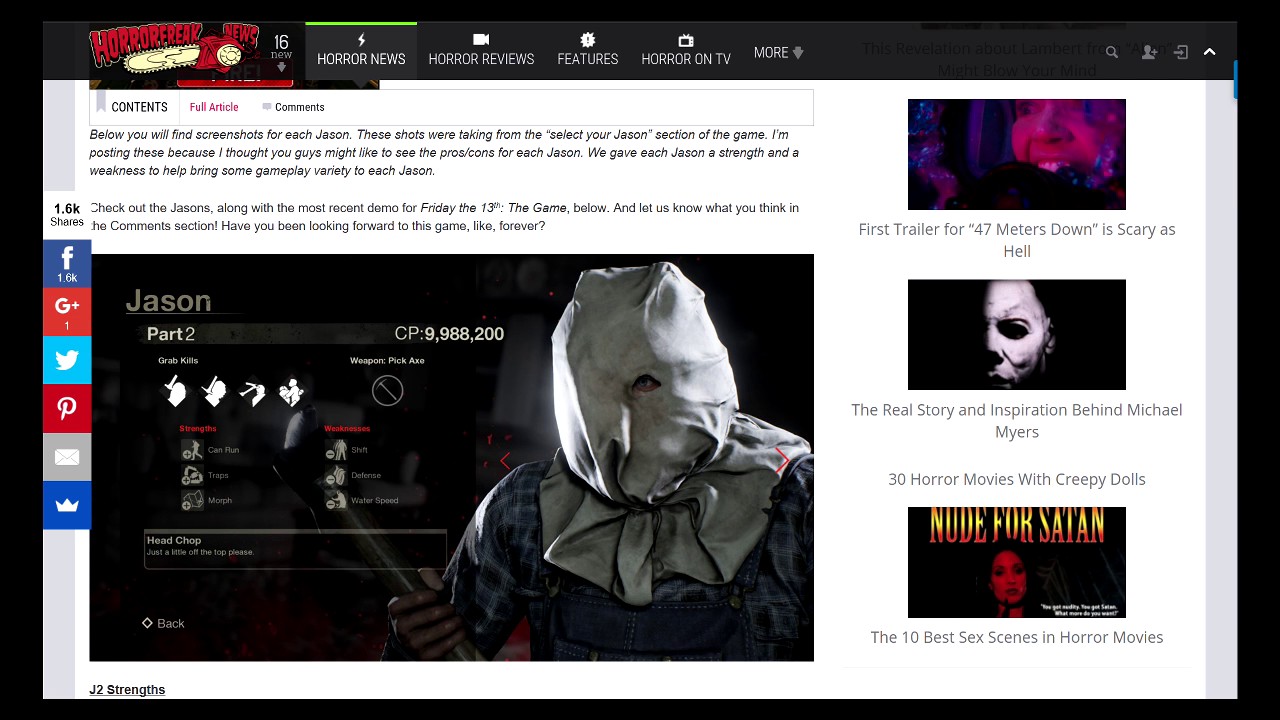Viewport: 1280px width, 720px height.
Task: Open the 16 new notifications dropdown
Action: 281,51
